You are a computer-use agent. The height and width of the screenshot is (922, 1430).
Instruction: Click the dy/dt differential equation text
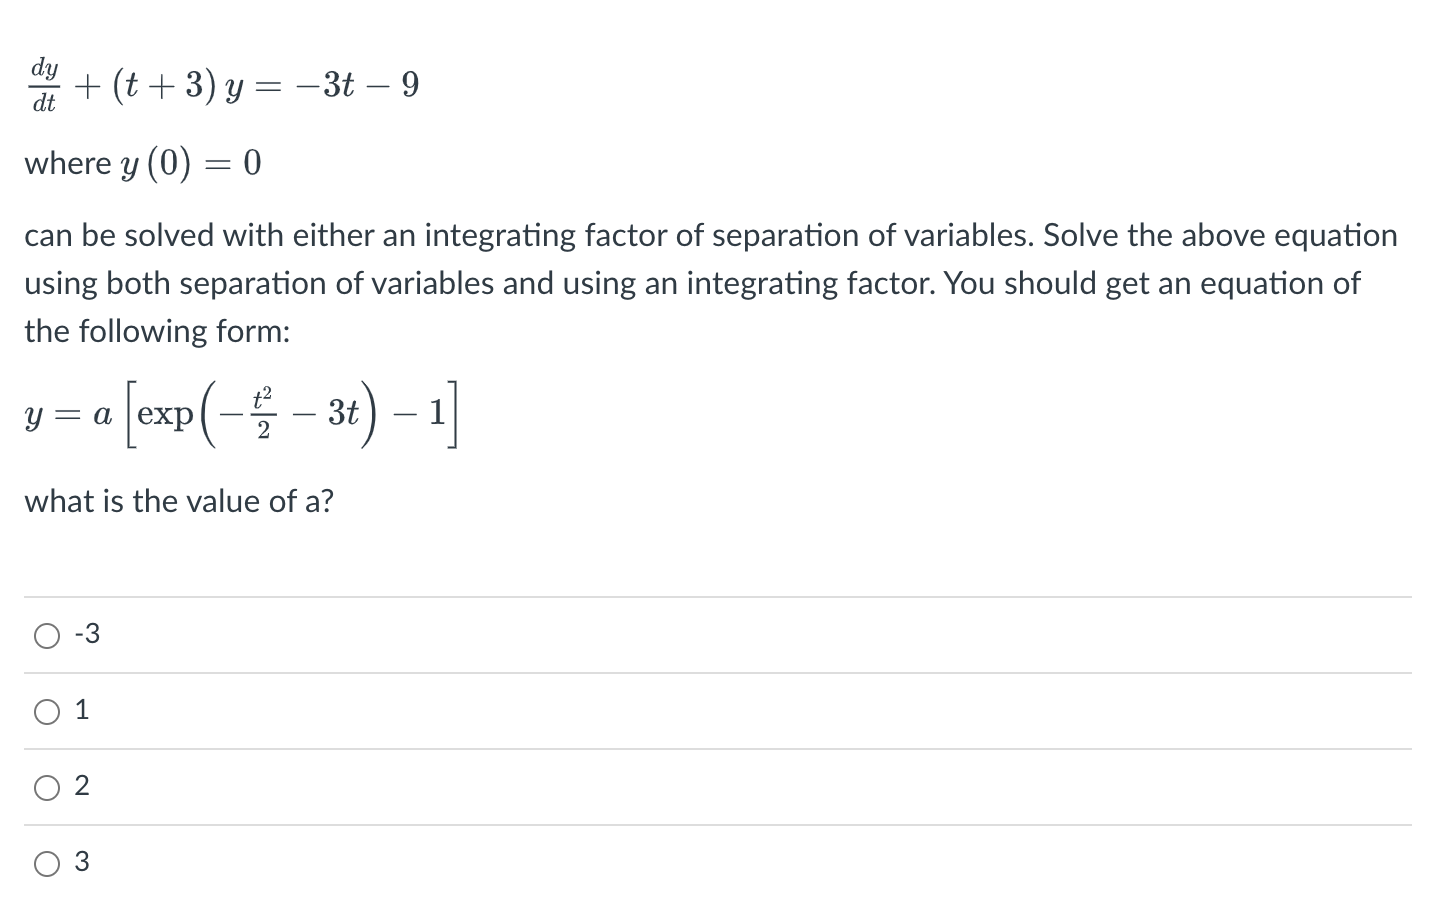[x=220, y=85]
